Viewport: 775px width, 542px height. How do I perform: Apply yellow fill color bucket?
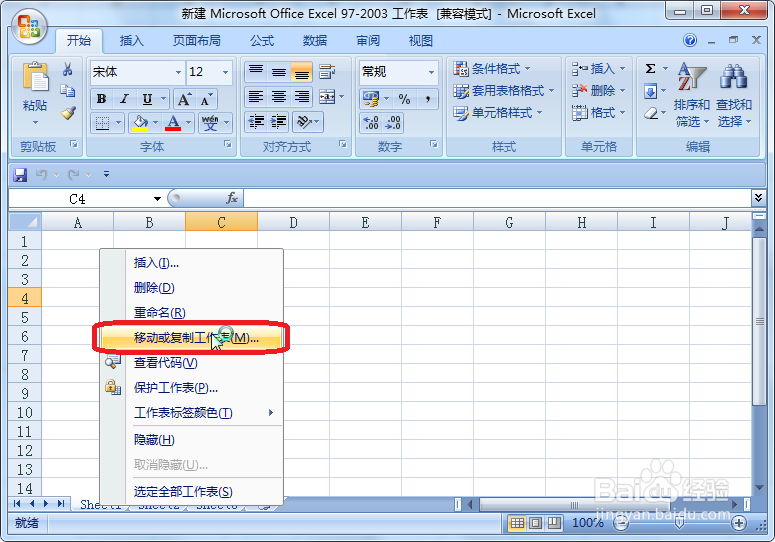tap(140, 123)
